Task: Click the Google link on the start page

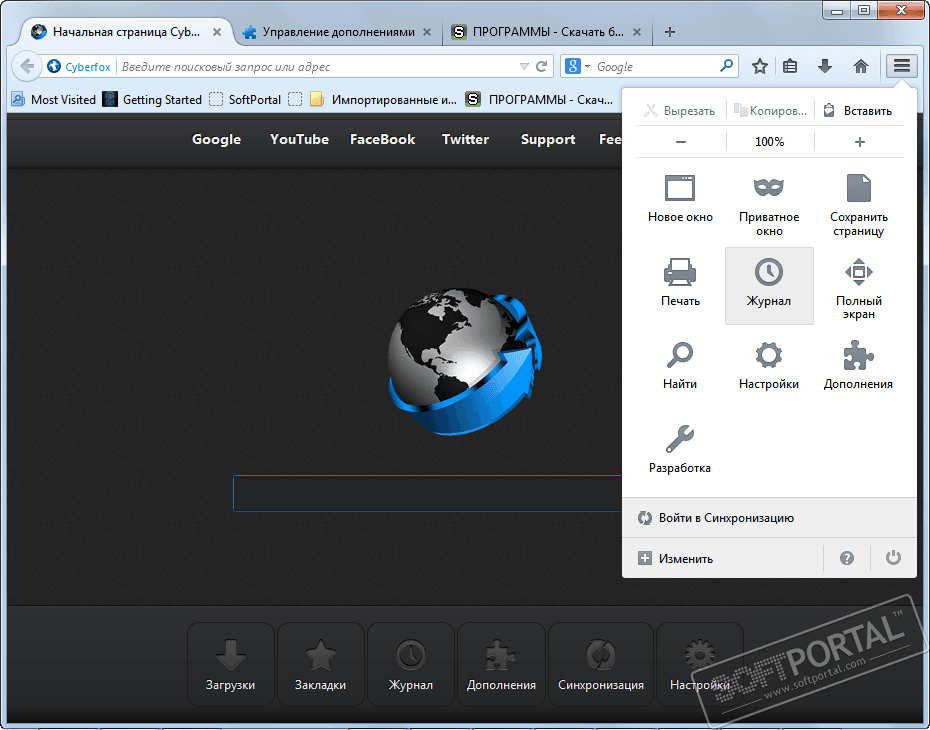Action: point(216,139)
